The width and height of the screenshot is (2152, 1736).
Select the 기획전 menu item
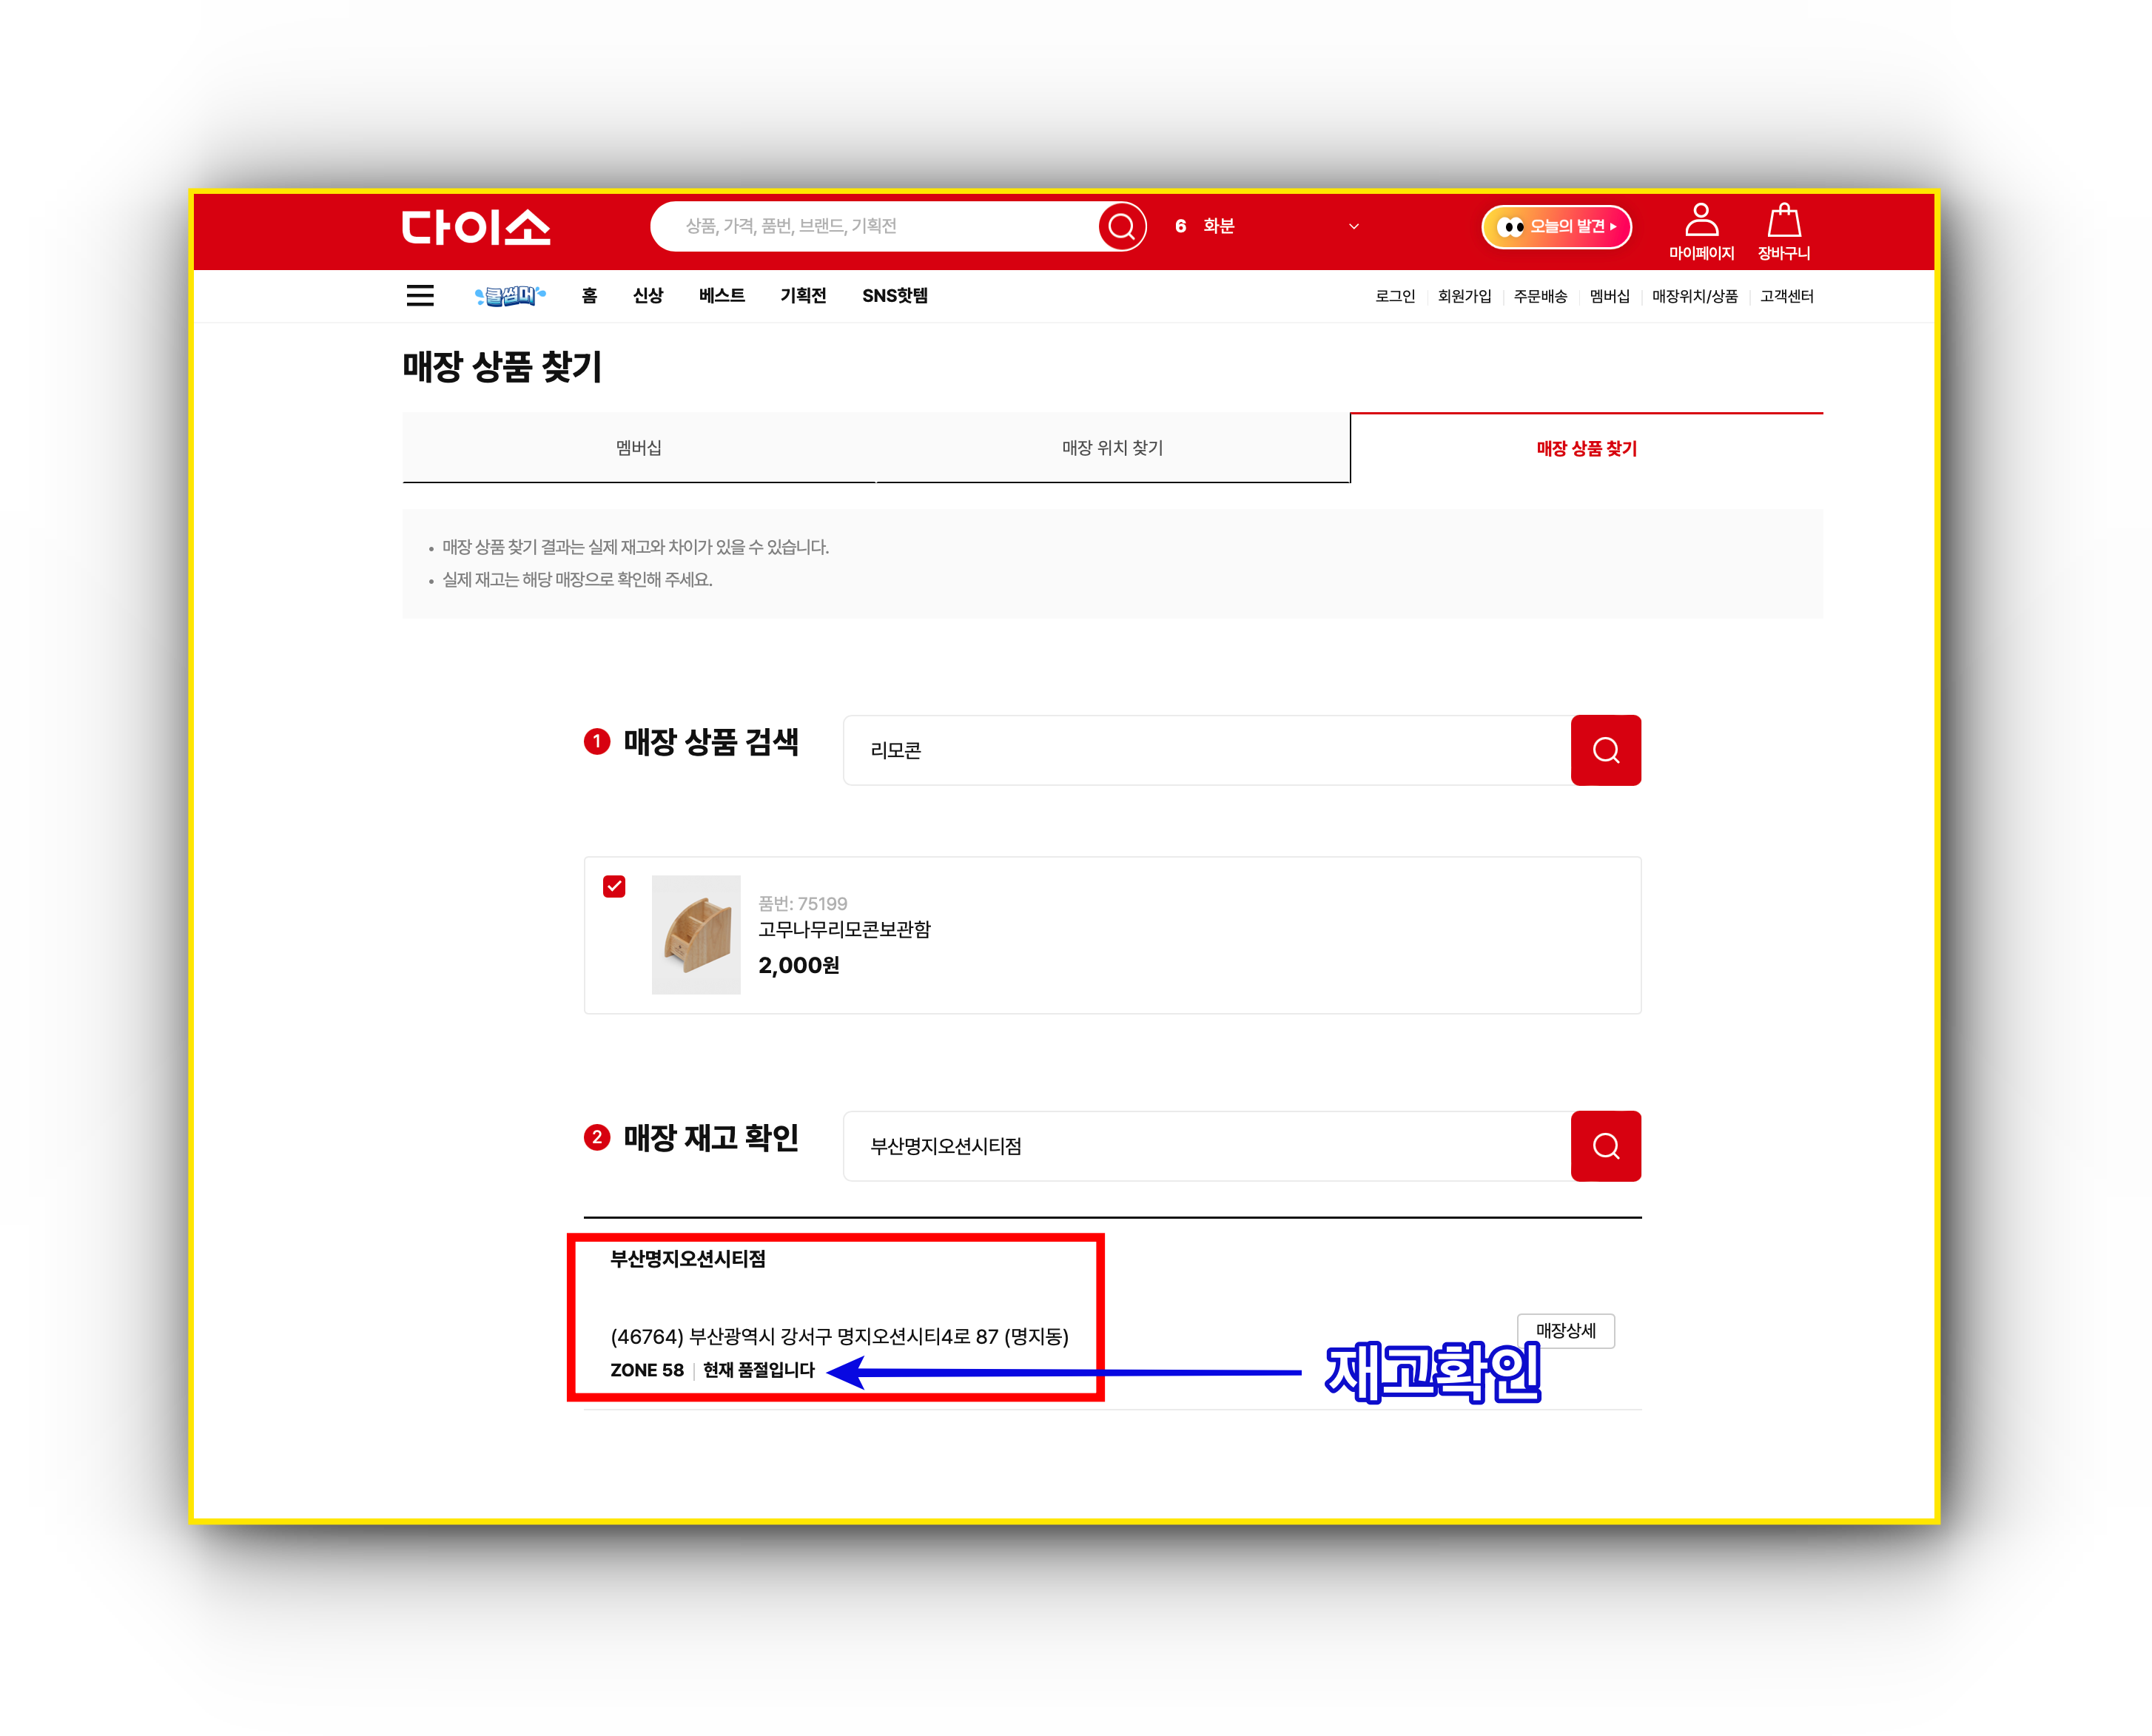point(803,296)
